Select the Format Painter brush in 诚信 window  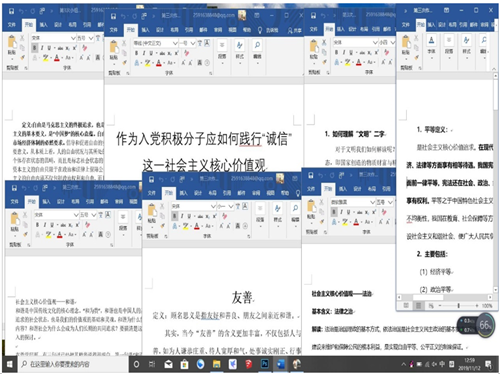pos(124,62)
